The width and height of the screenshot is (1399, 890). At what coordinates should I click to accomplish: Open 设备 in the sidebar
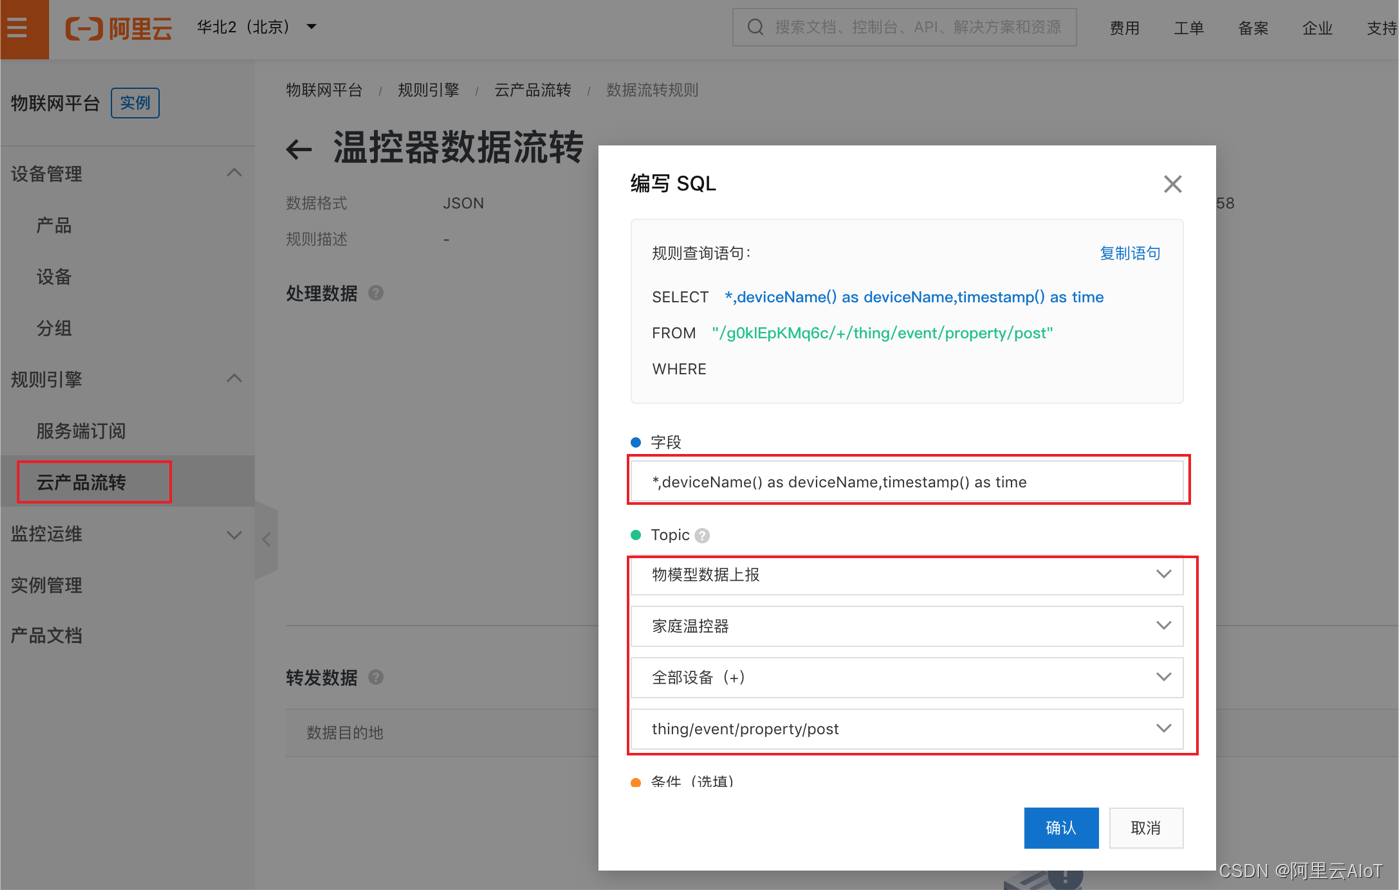point(54,277)
